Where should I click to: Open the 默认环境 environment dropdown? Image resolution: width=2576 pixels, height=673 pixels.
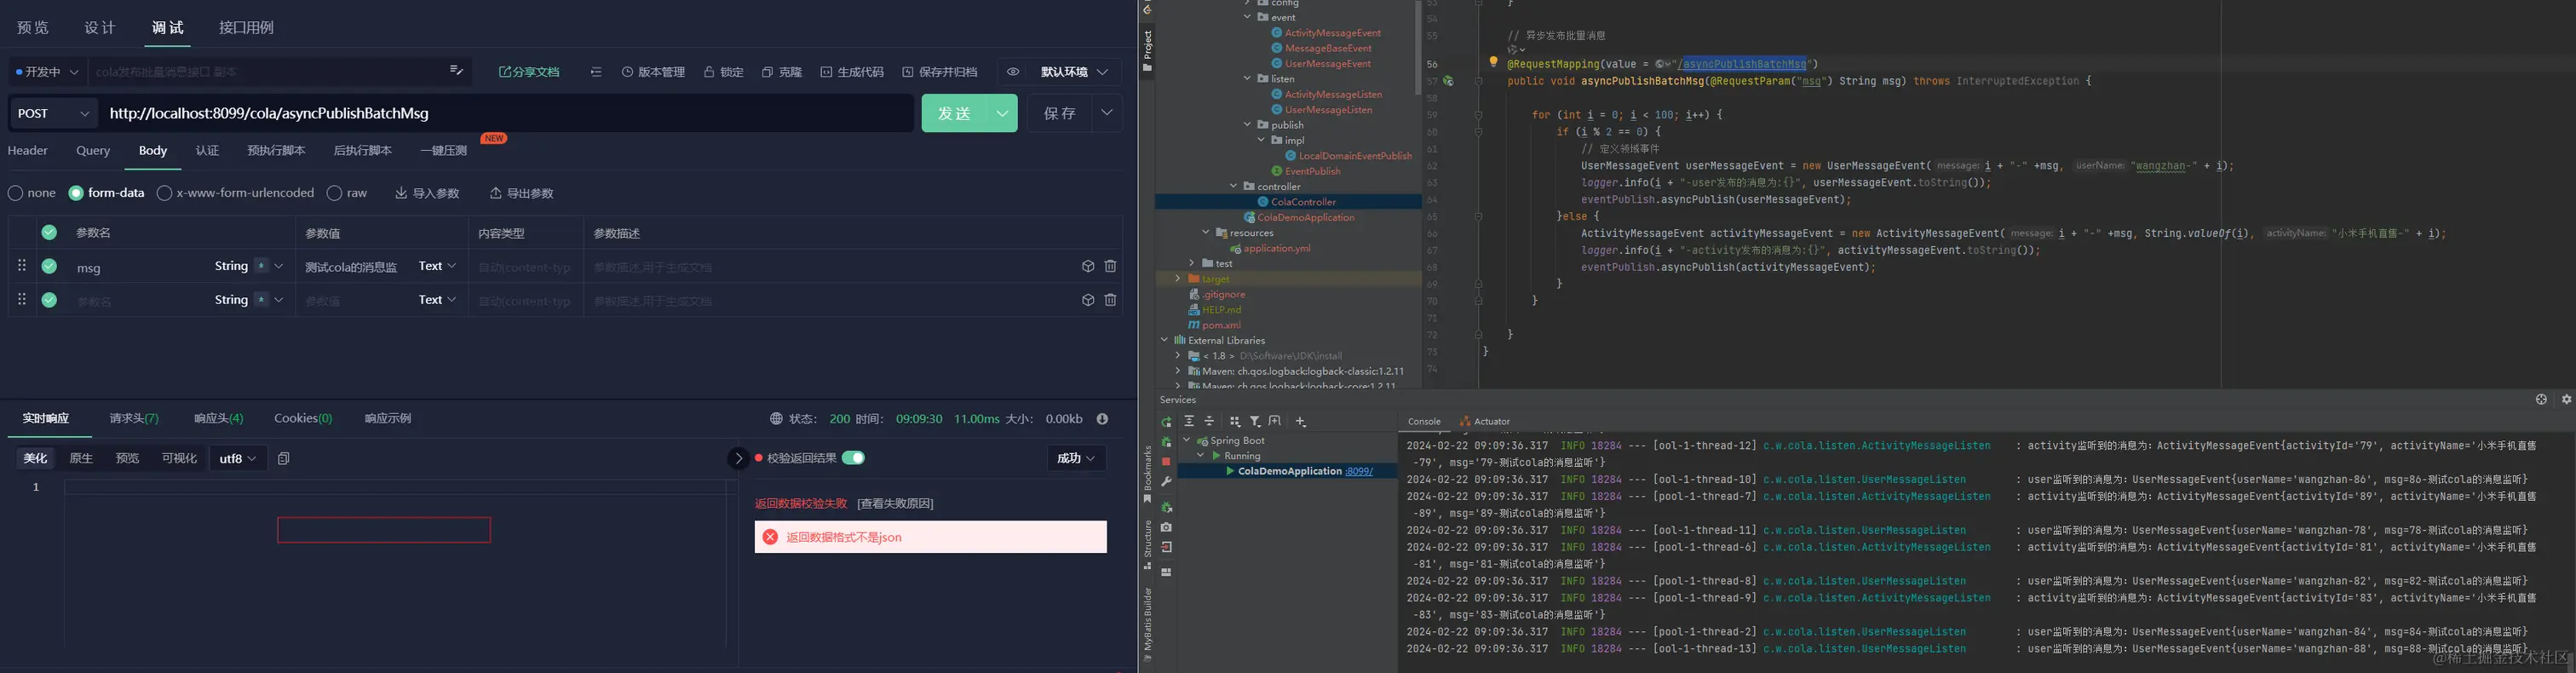click(1074, 72)
